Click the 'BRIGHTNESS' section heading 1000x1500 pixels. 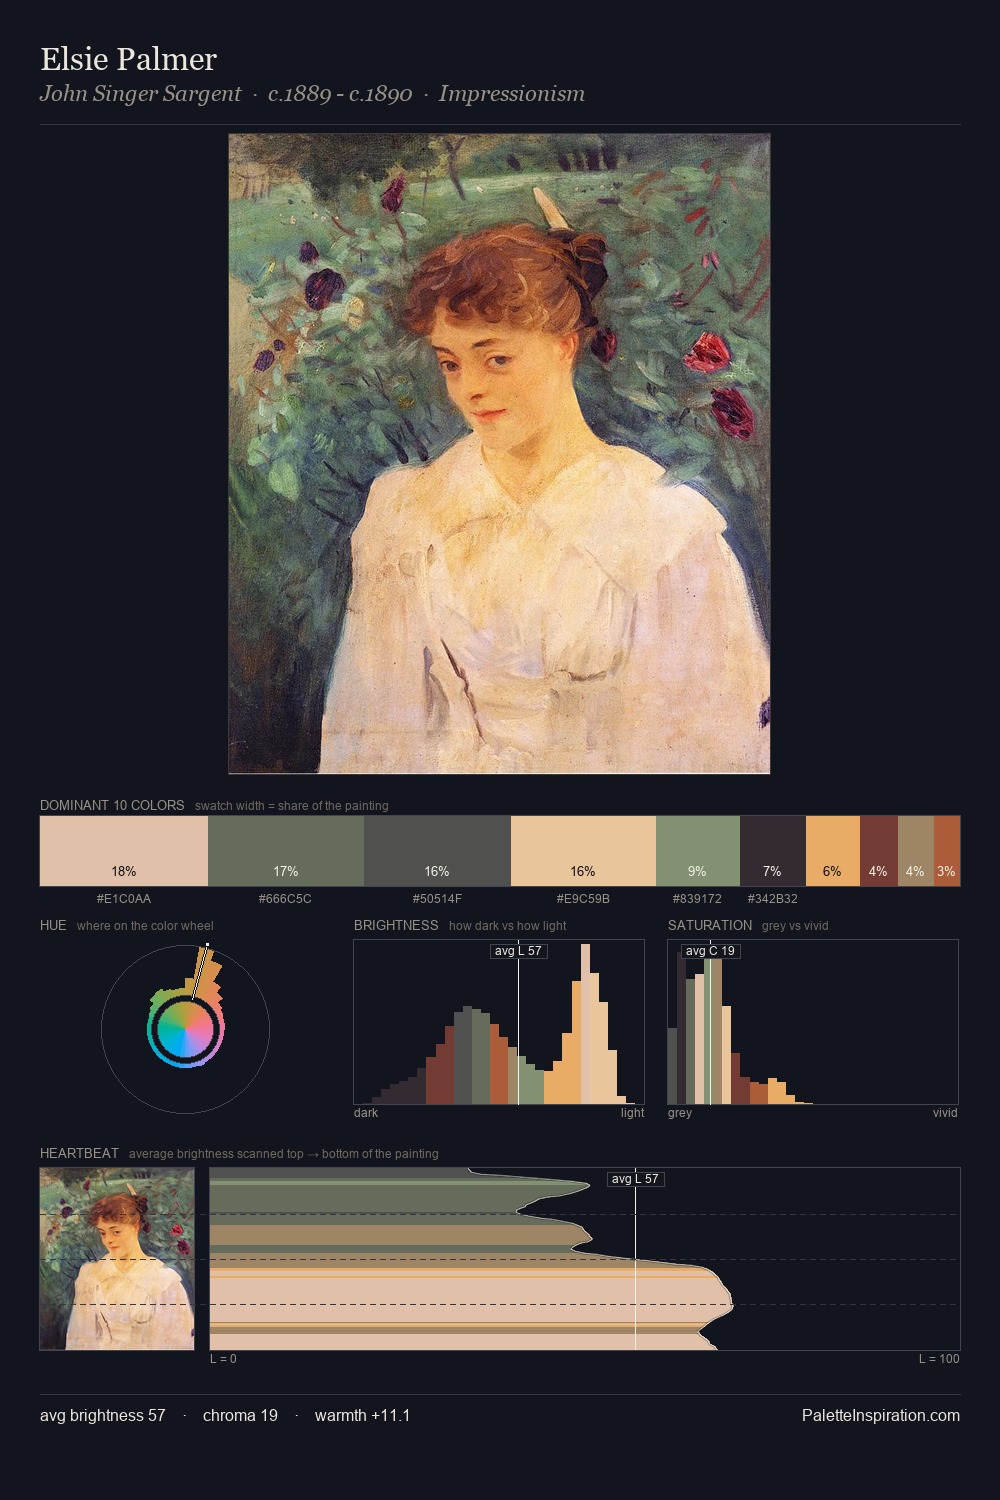coord(396,925)
